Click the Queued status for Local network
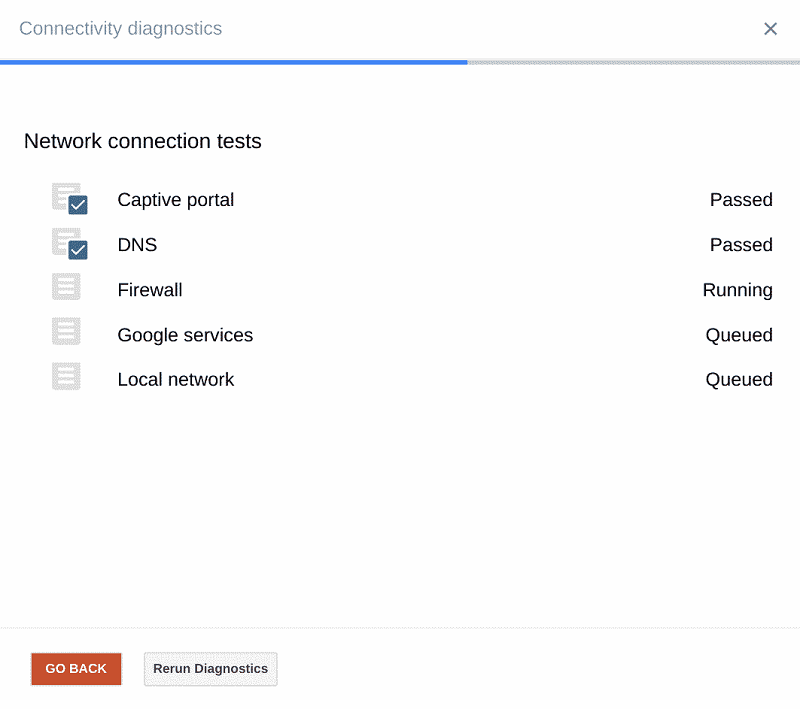The height and width of the screenshot is (709, 800). [x=739, y=380]
